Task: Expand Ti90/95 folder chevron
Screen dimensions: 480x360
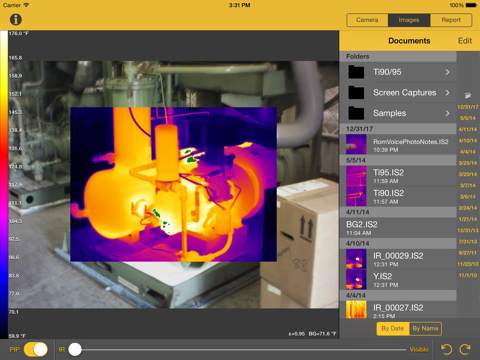Action: (x=447, y=72)
